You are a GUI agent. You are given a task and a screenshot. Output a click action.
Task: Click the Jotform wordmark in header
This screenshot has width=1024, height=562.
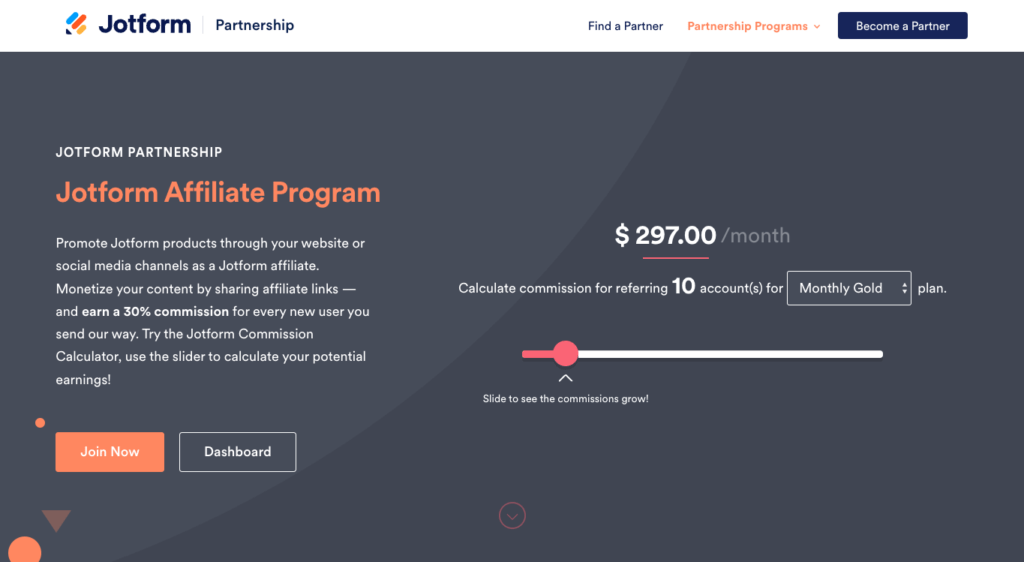click(144, 24)
